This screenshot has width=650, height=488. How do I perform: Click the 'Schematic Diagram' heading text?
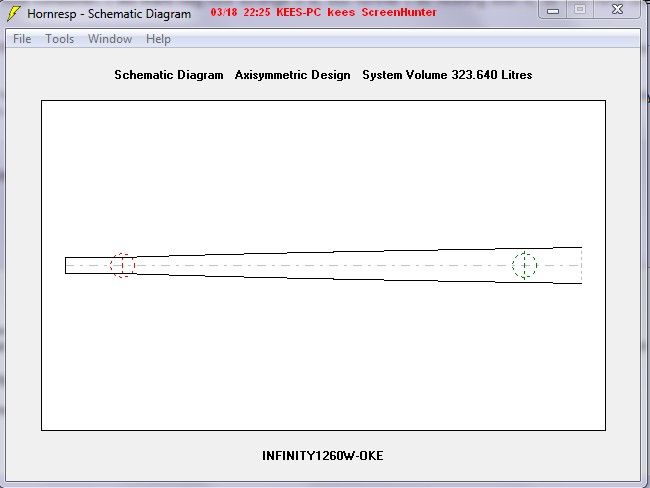pyautogui.click(x=169, y=75)
